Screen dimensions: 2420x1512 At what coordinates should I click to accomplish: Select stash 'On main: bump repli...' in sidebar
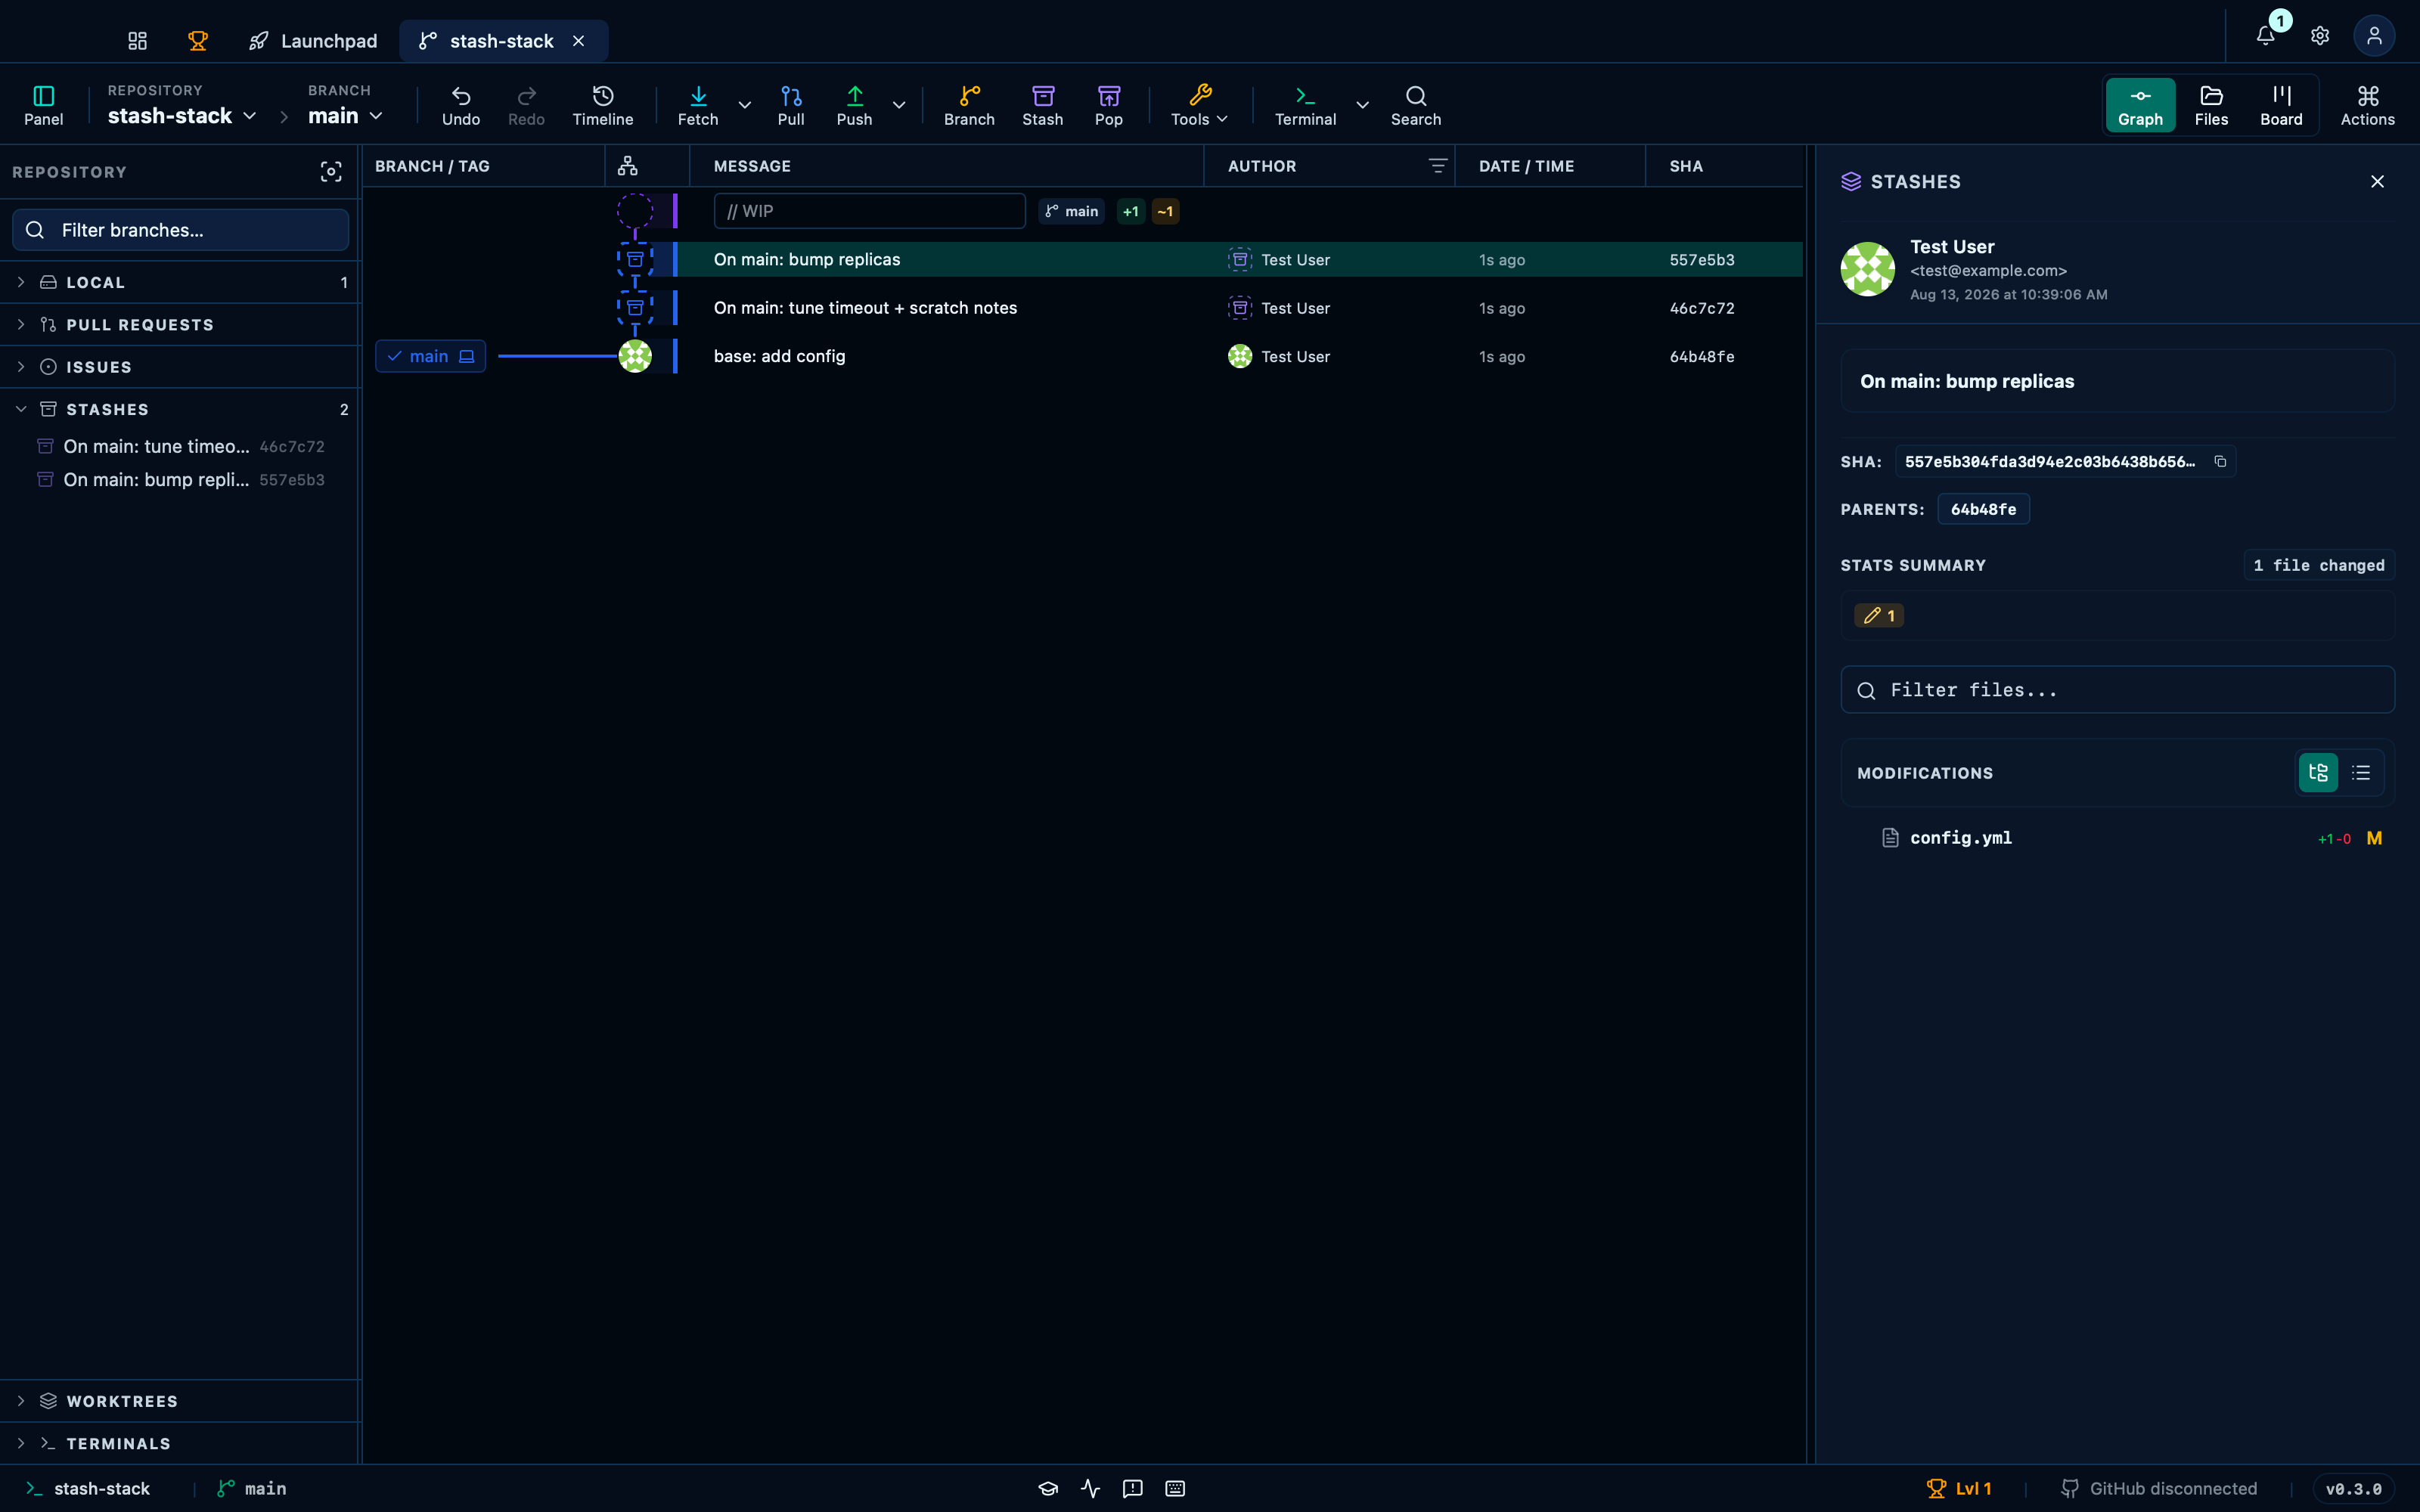[x=180, y=480]
